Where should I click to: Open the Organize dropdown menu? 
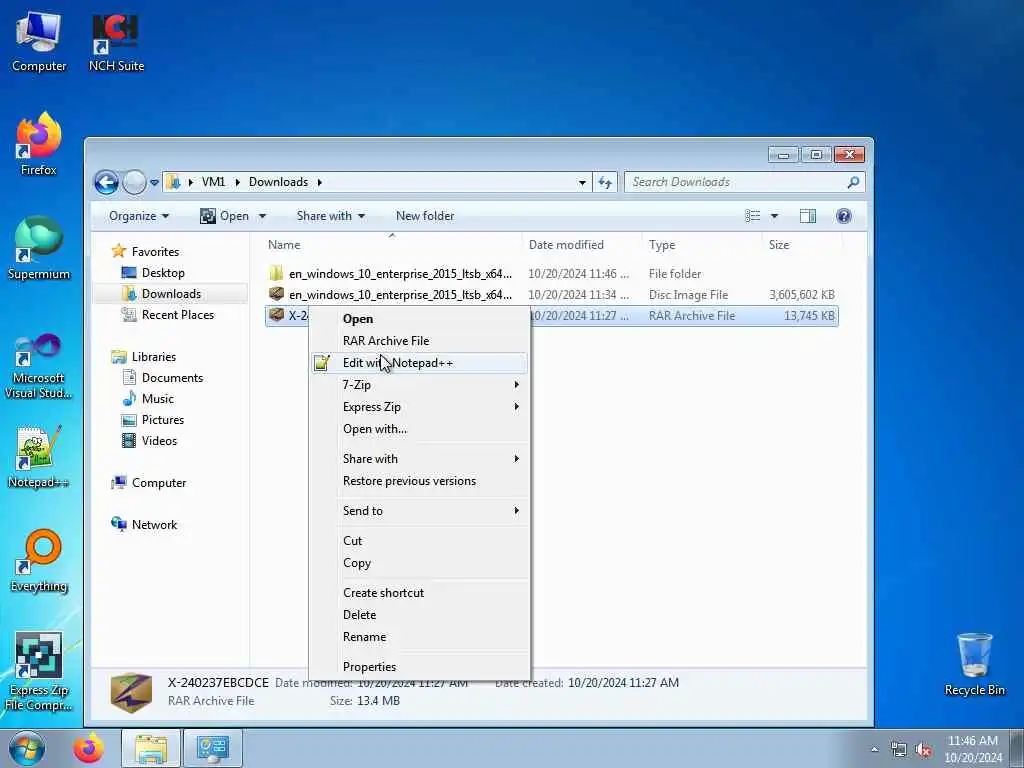138,216
